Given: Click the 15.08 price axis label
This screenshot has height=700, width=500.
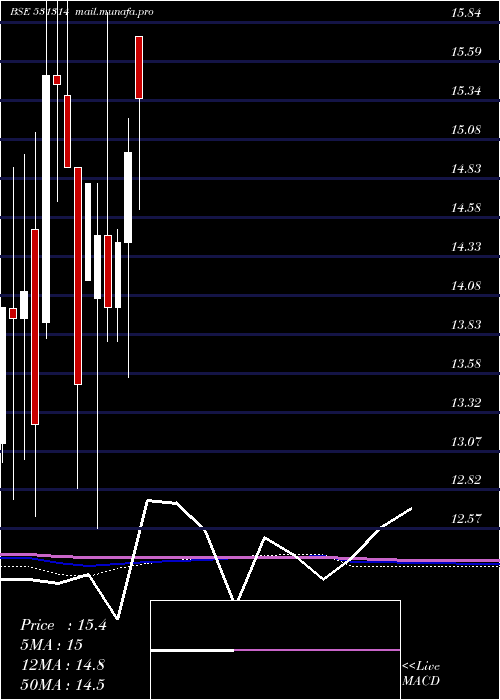Looking at the screenshot, I should (466, 130).
